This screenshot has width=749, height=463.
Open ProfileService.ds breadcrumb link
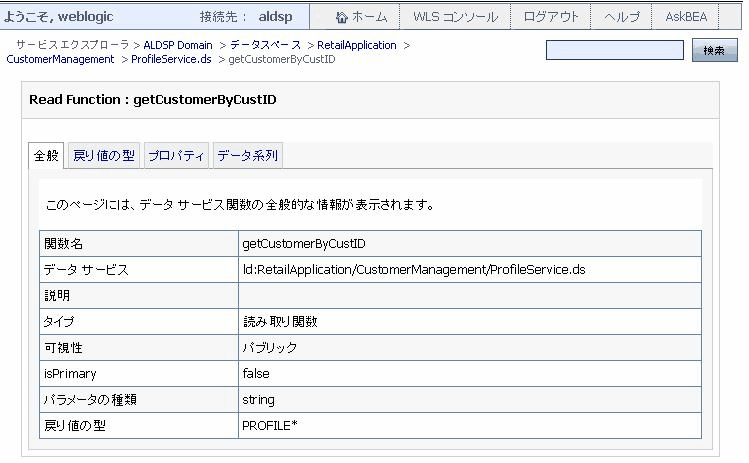[171, 59]
